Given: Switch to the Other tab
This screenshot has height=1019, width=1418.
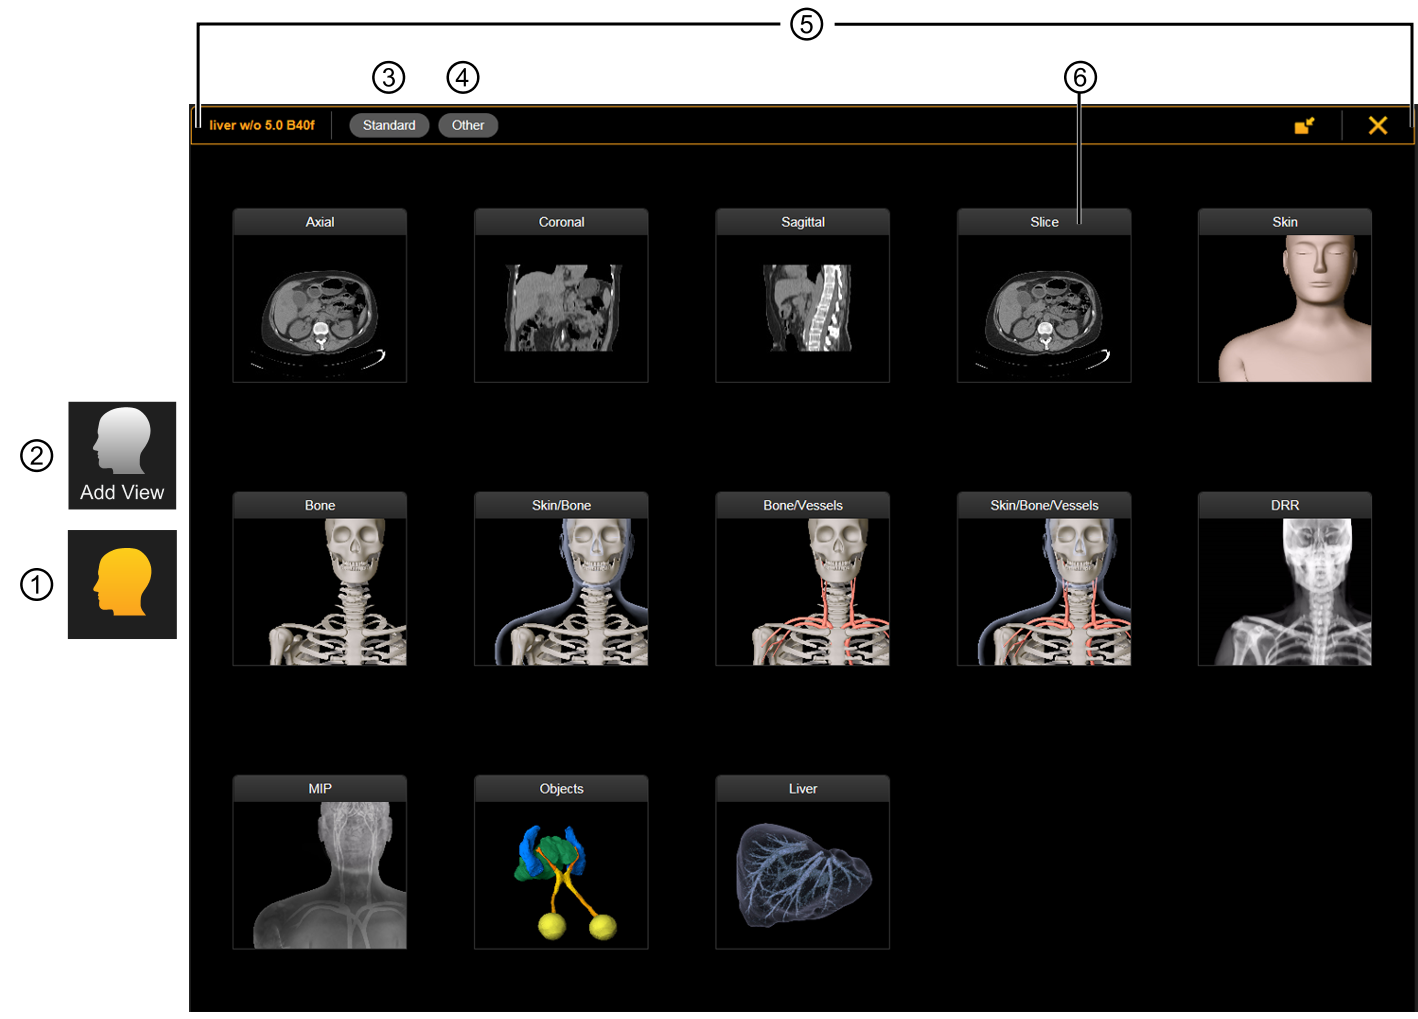Looking at the screenshot, I should pos(468,125).
